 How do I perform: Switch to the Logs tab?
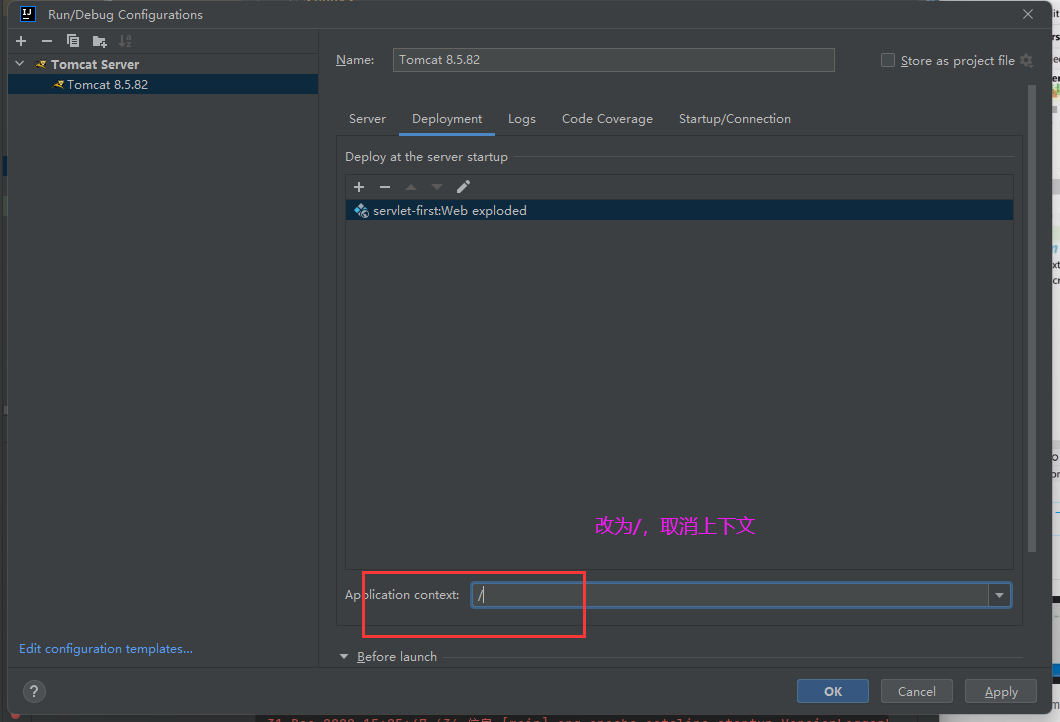click(521, 119)
